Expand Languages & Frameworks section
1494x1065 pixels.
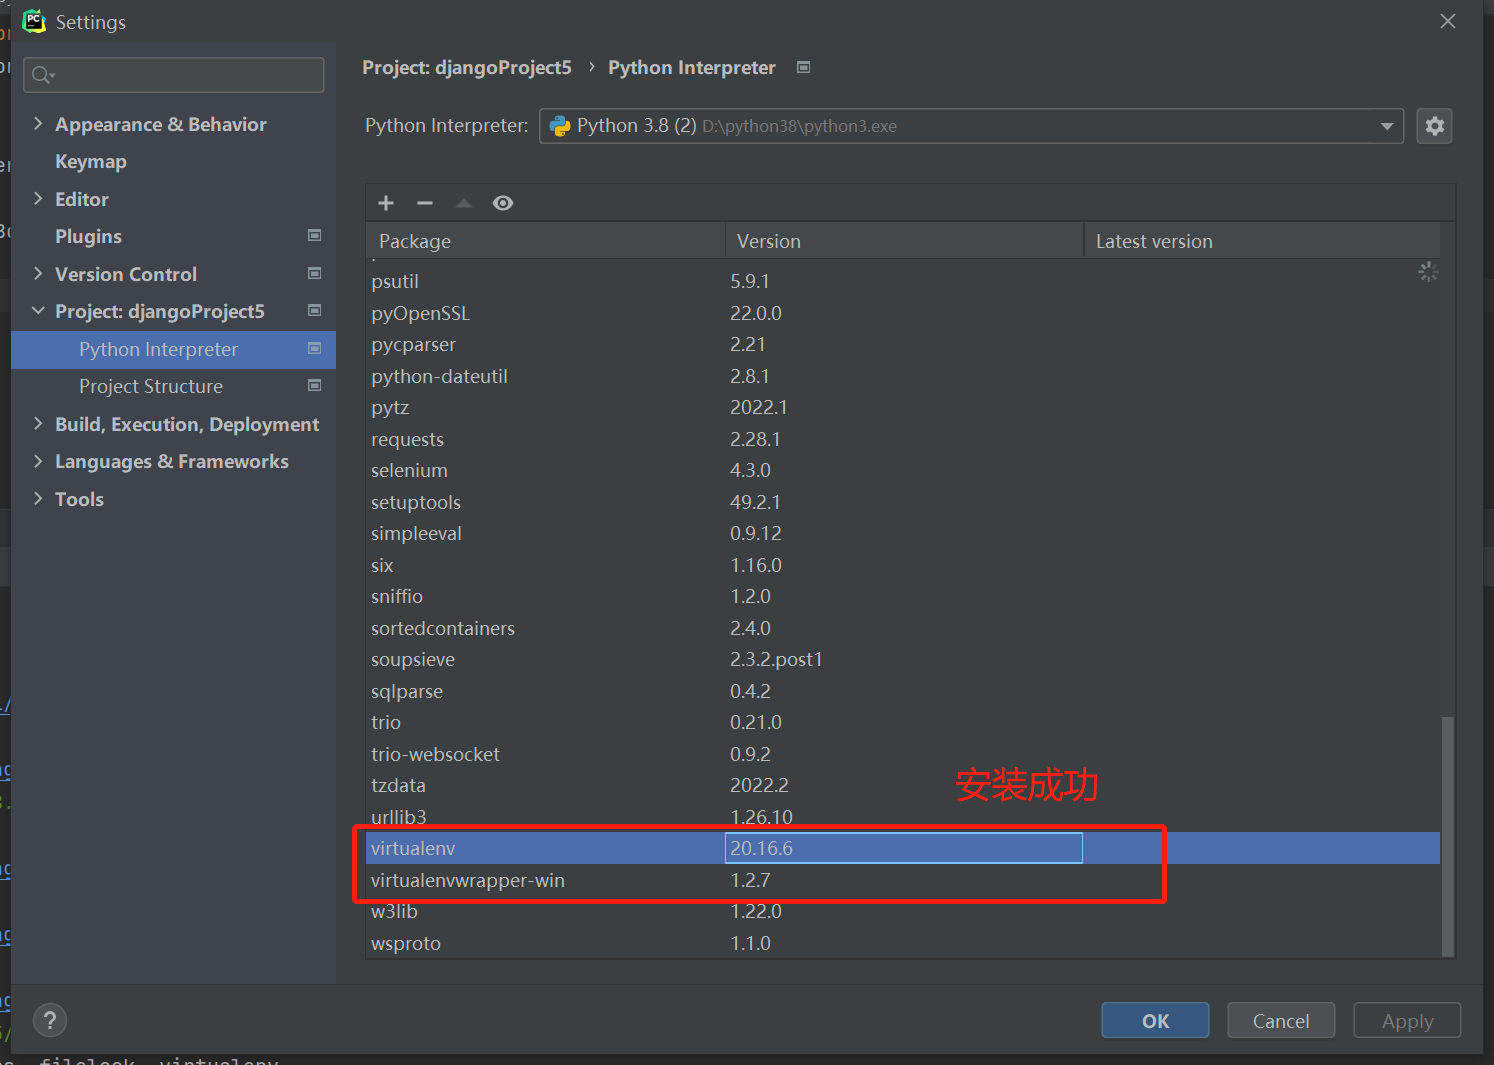38,461
